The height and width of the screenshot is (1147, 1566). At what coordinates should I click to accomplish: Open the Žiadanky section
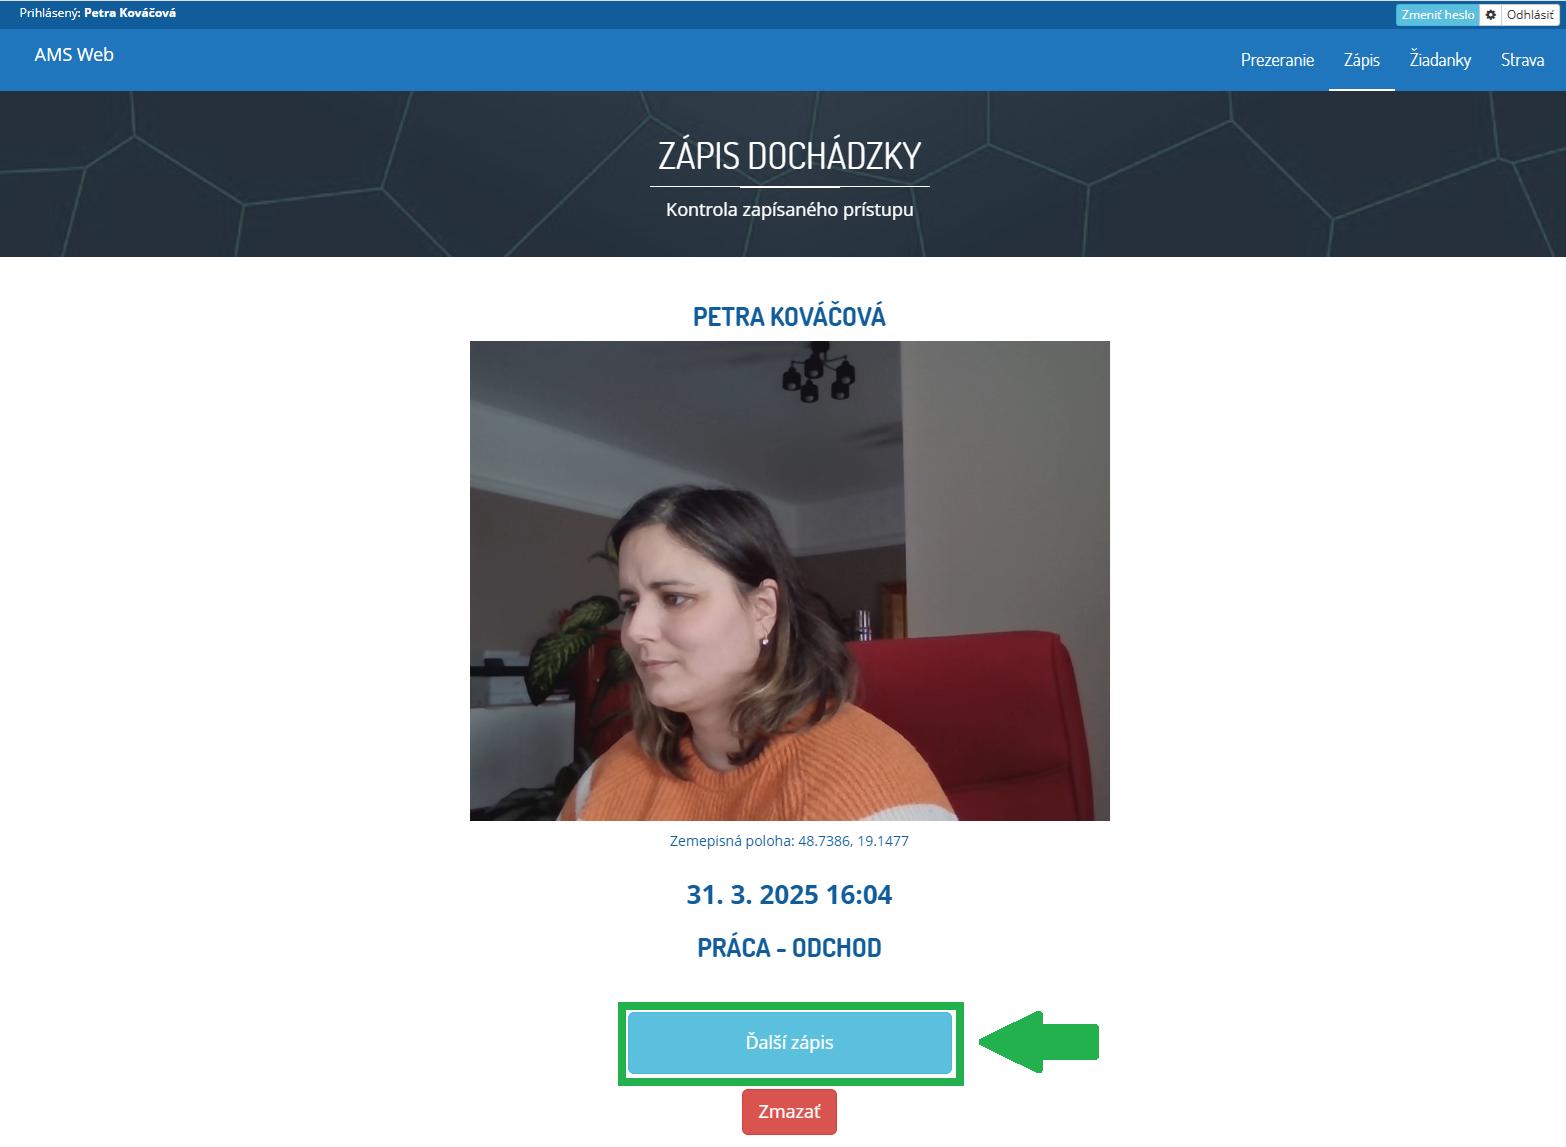1440,60
